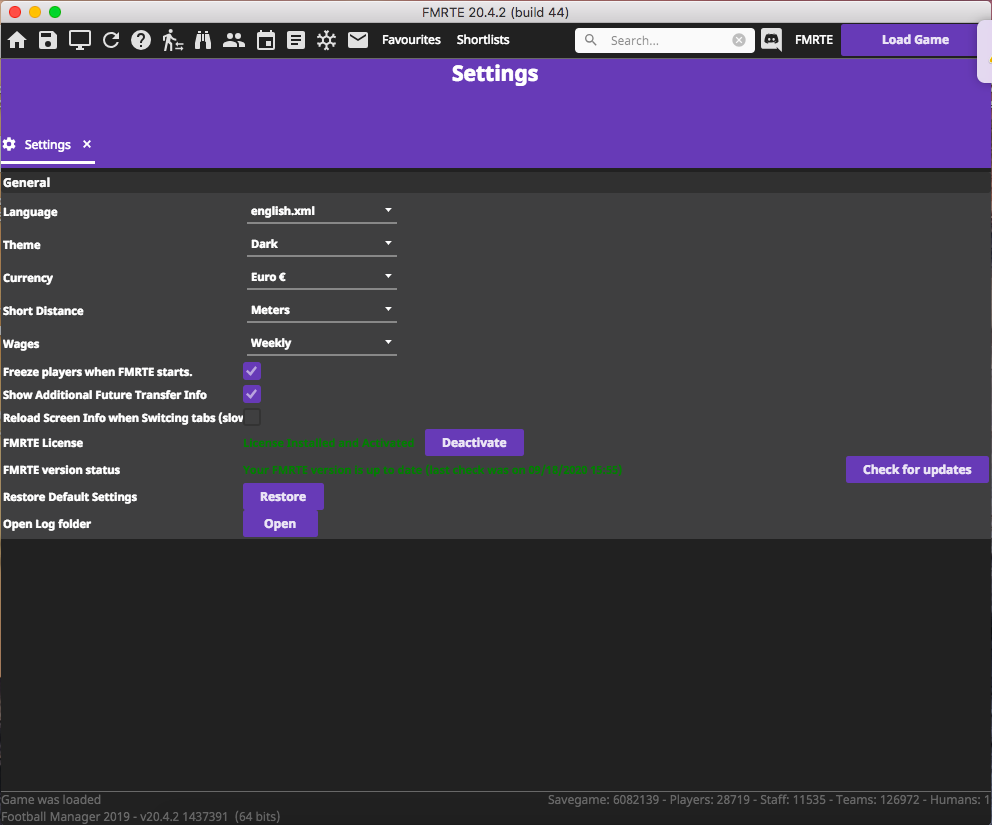Viewport: 992px width, 825px height.
Task: Disable Show Additional Future Transfer Info
Action: click(252, 395)
